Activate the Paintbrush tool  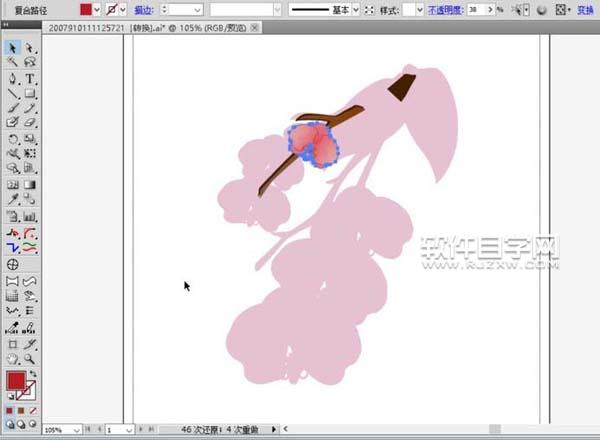point(13,108)
